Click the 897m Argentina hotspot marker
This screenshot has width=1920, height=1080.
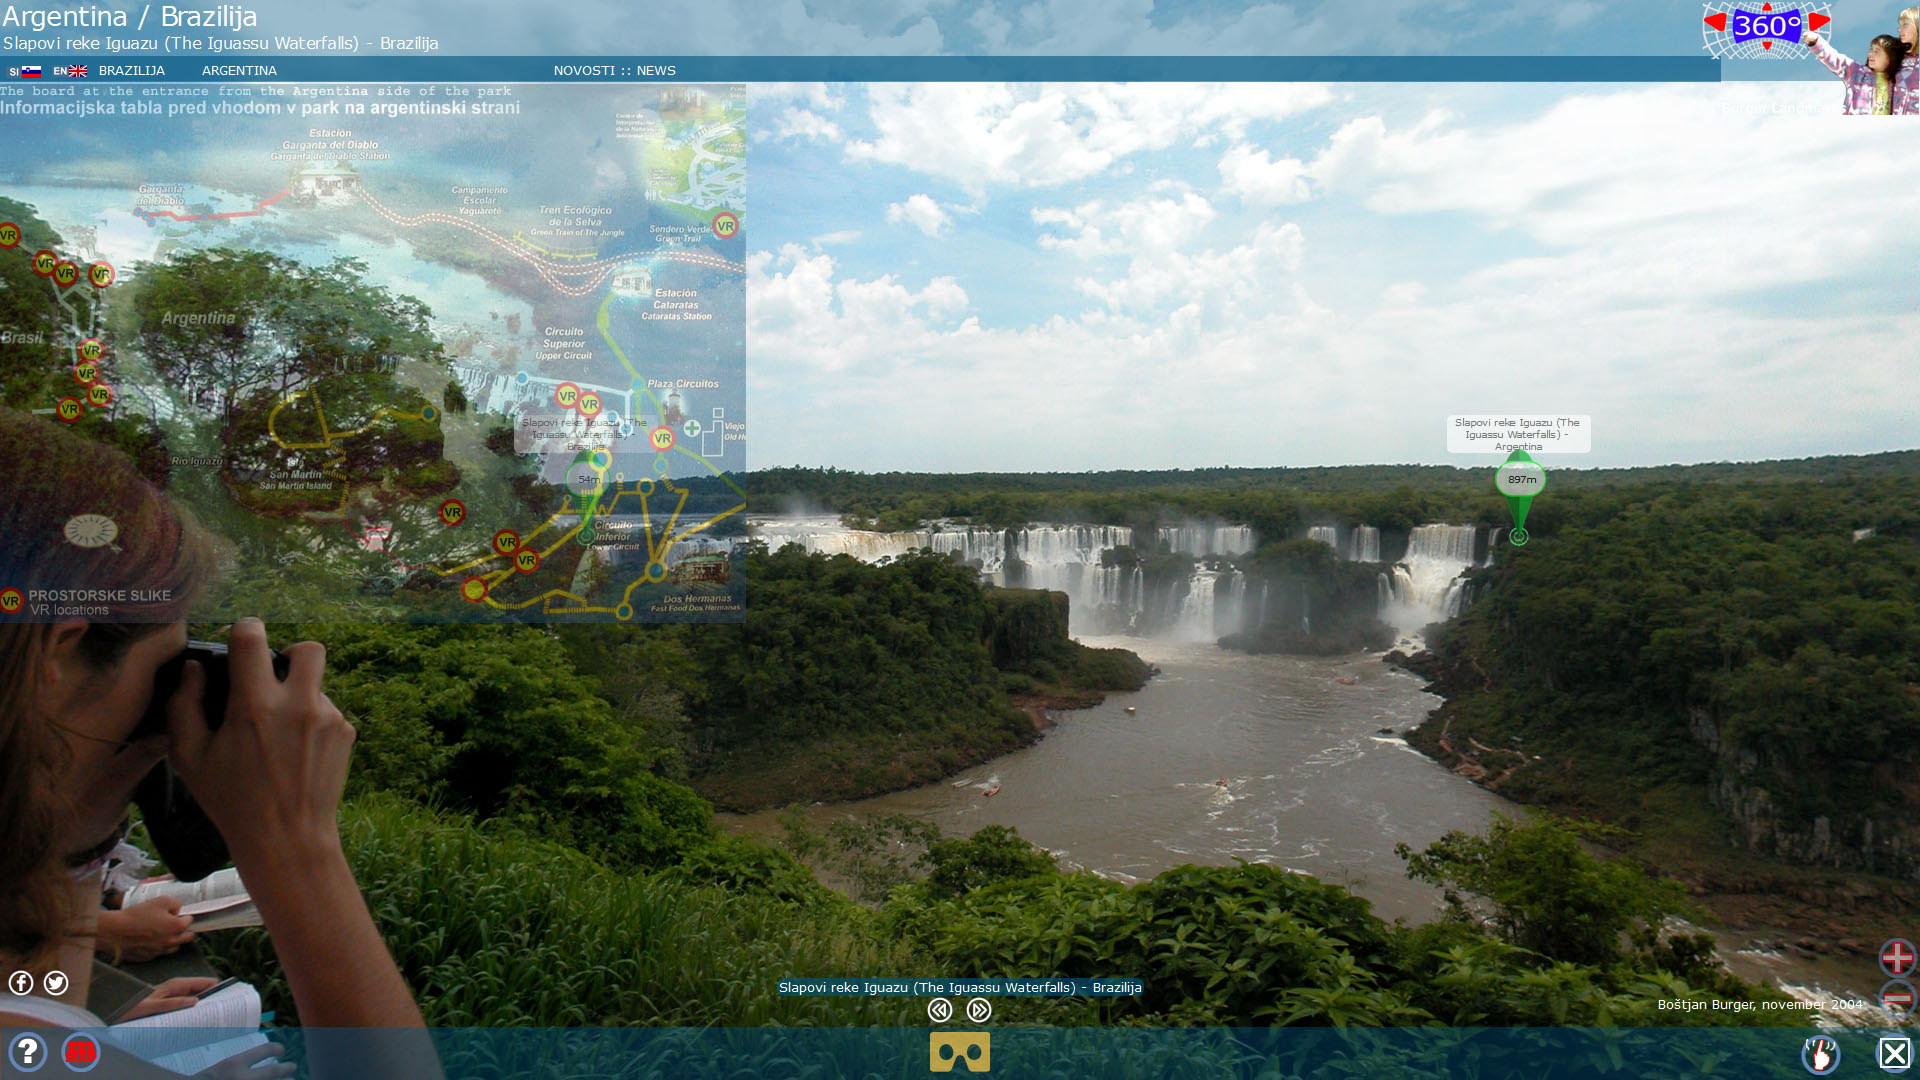1521,480
